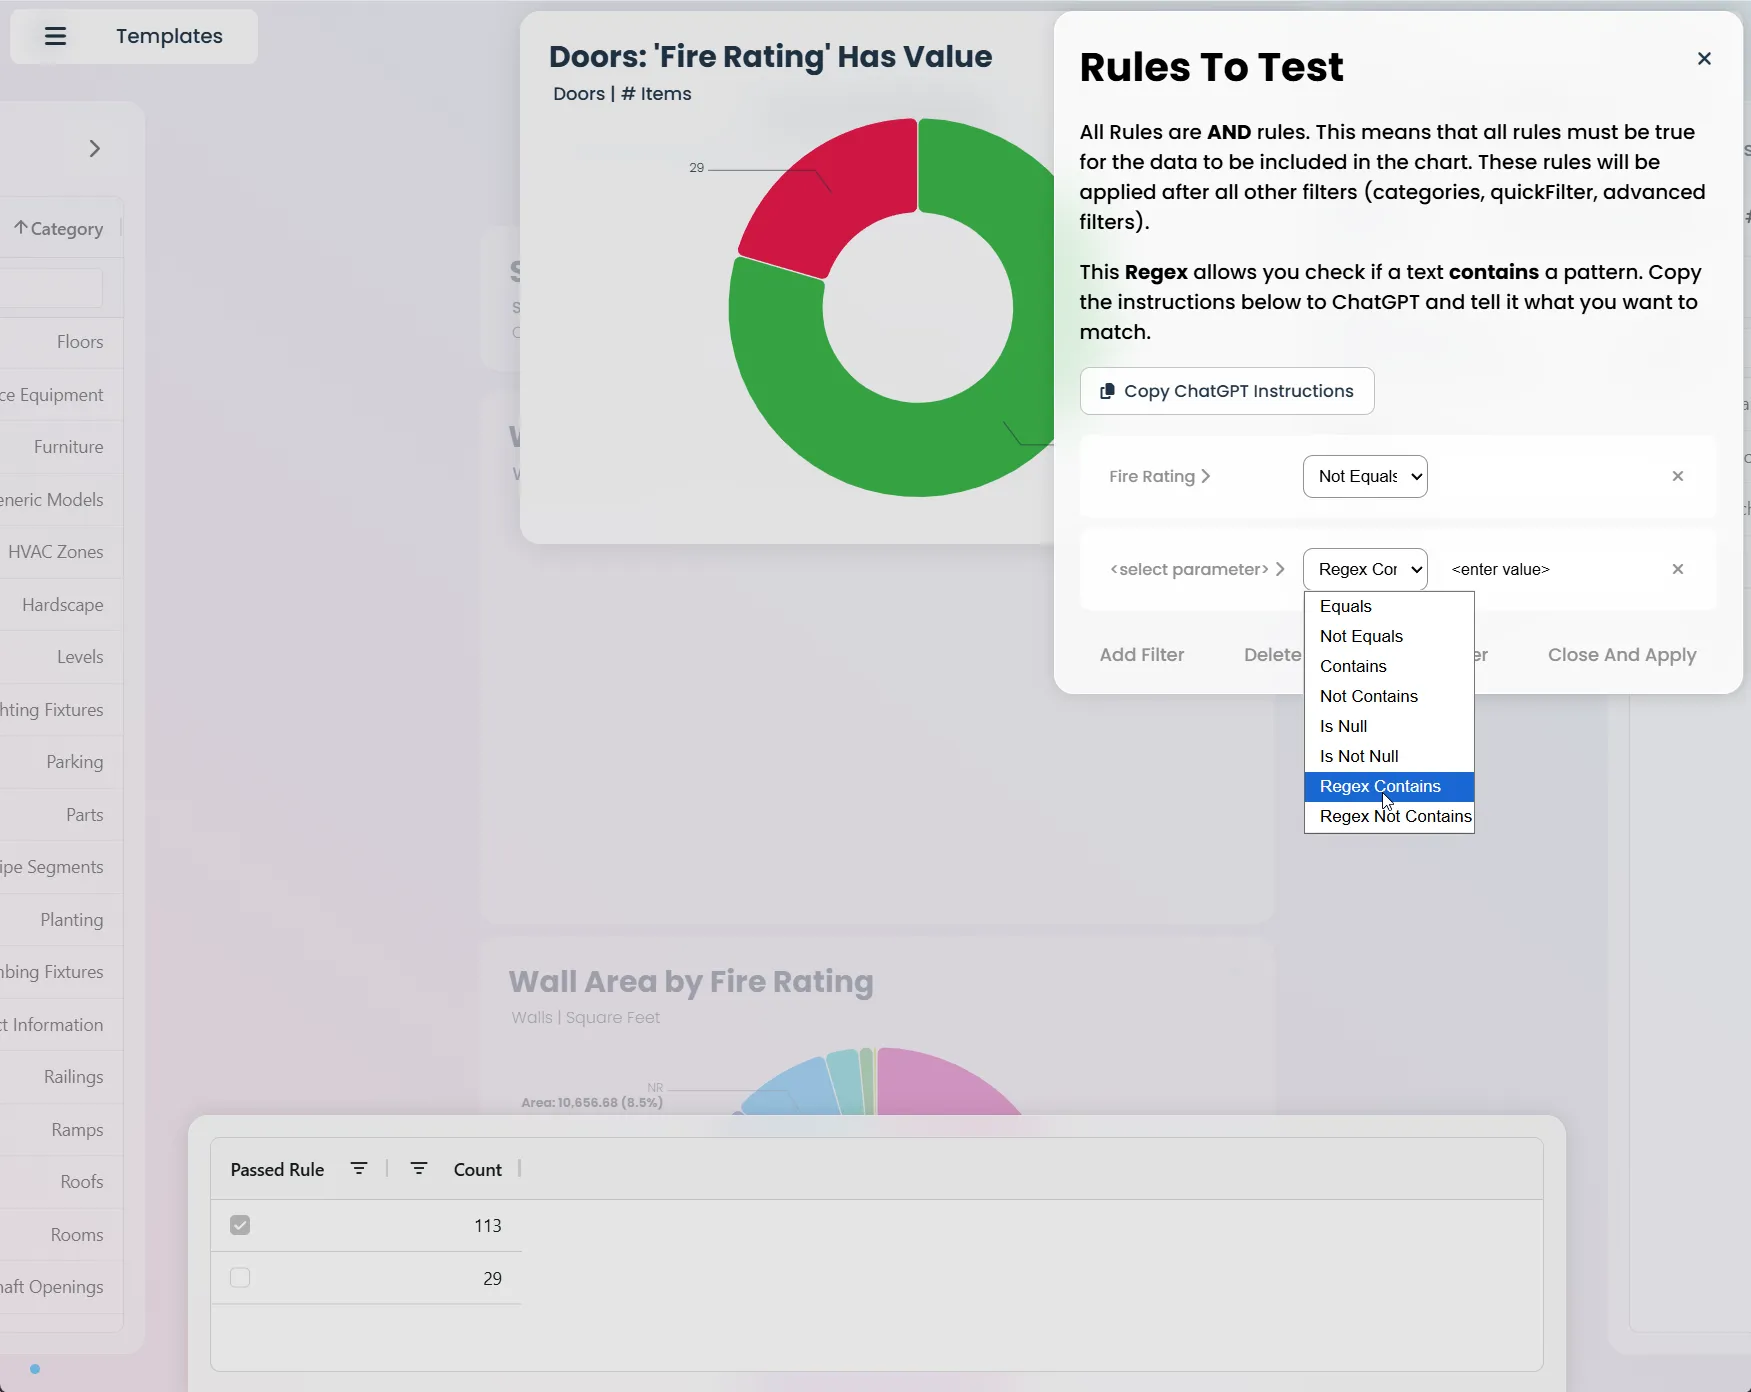The width and height of the screenshot is (1751, 1392).
Task: Select Is Not Null from the operator list
Action: 1358,756
